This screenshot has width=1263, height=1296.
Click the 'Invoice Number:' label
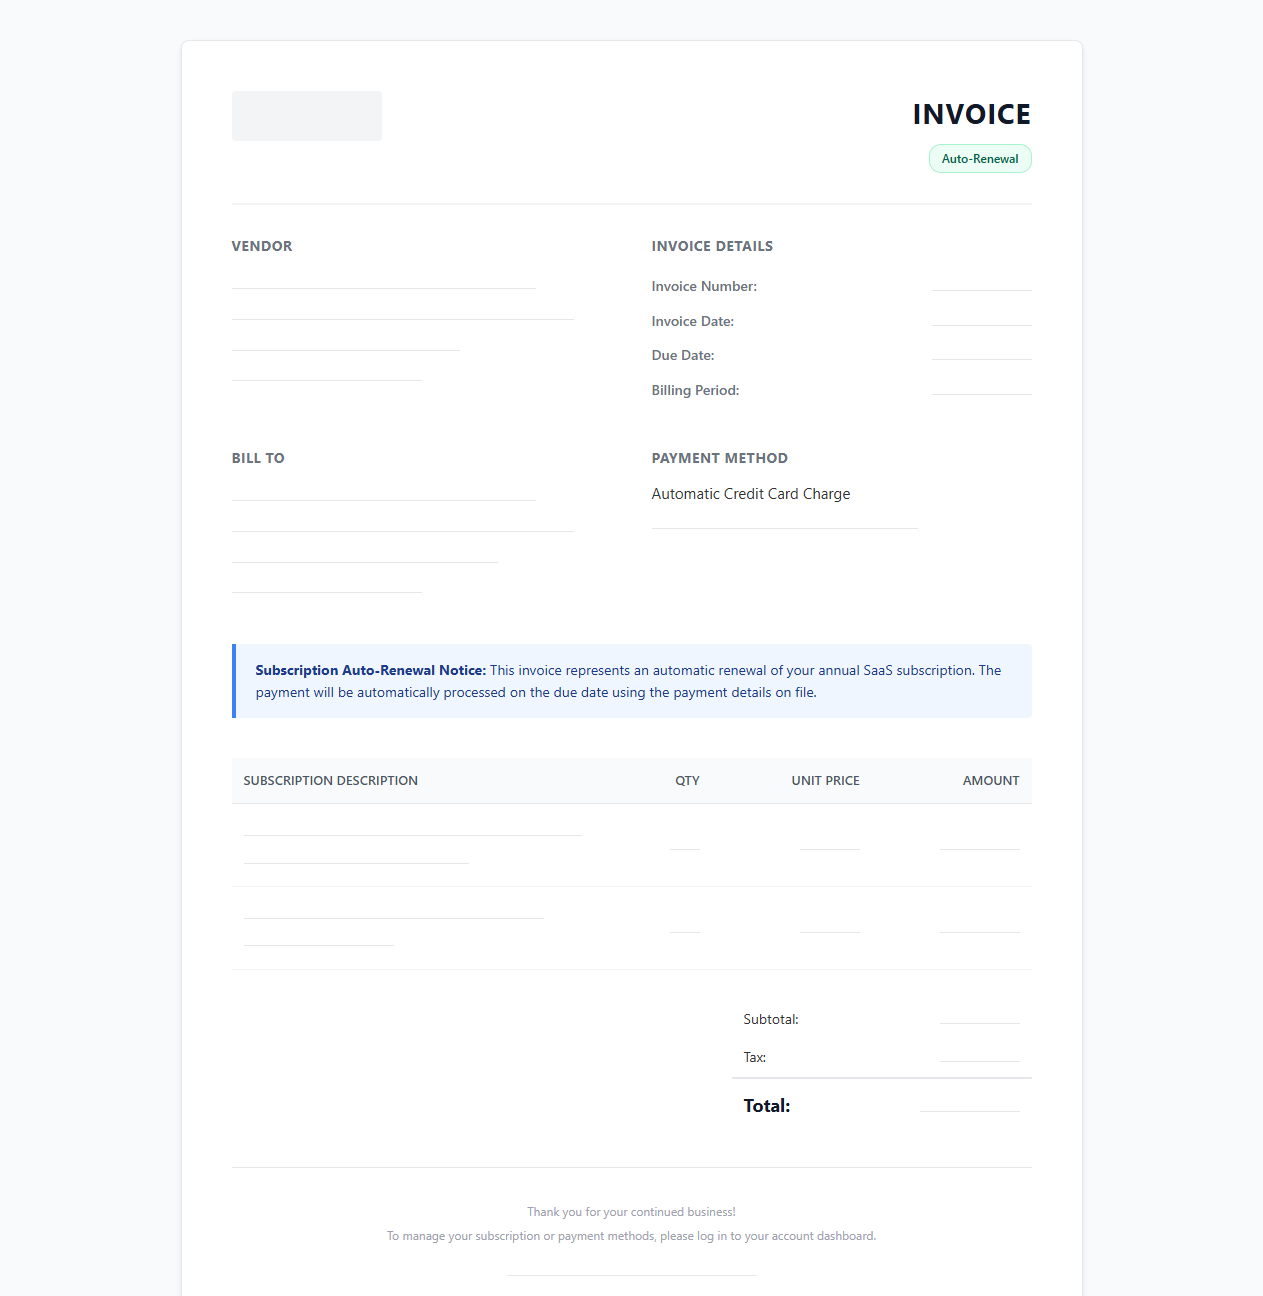pyautogui.click(x=704, y=286)
